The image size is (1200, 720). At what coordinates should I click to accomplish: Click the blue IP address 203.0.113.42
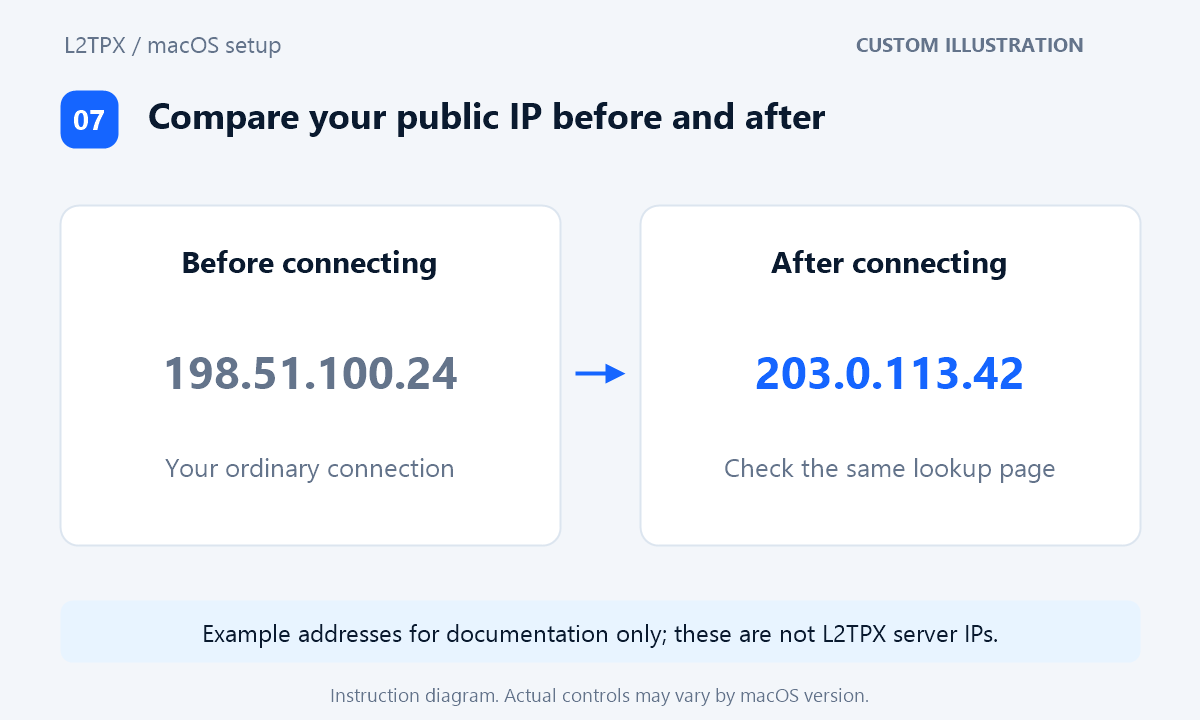pyautogui.click(x=889, y=373)
